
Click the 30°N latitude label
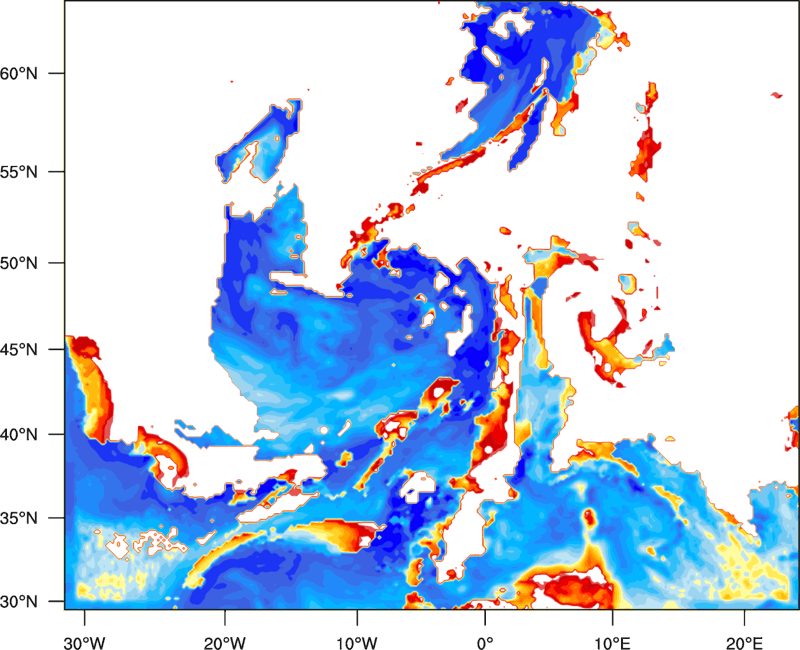pyautogui.click(x=19, y=602)
